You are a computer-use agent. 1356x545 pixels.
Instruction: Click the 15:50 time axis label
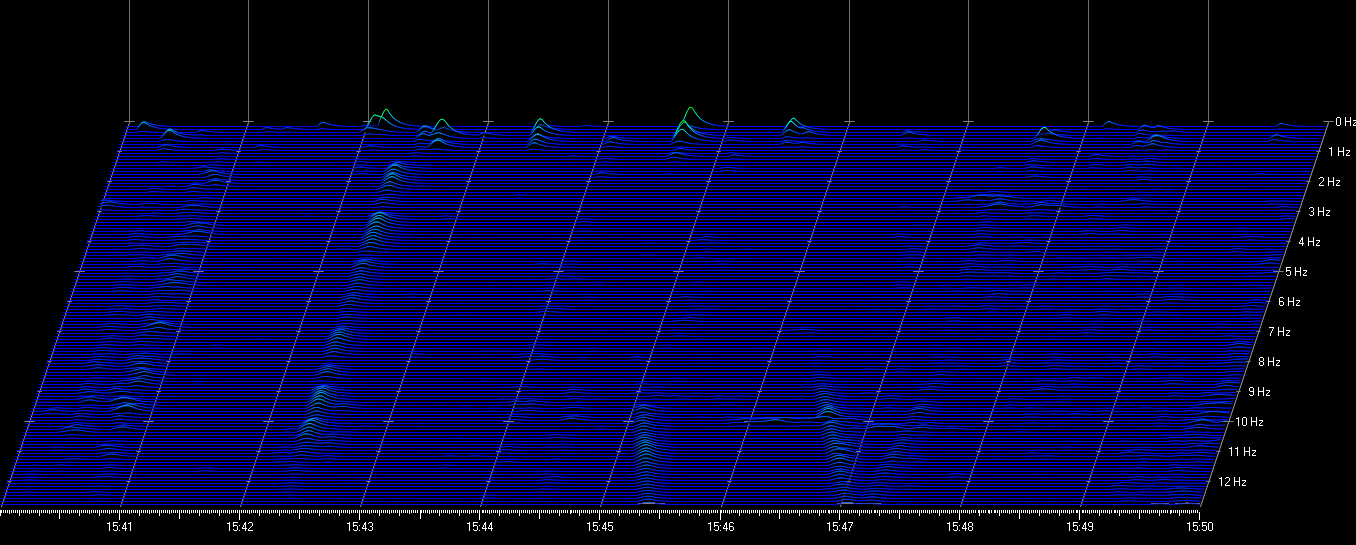click(1200, 526)
